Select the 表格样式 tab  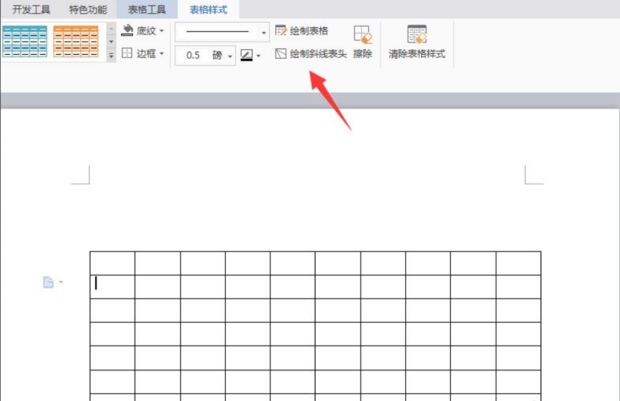tap(208, 9)
